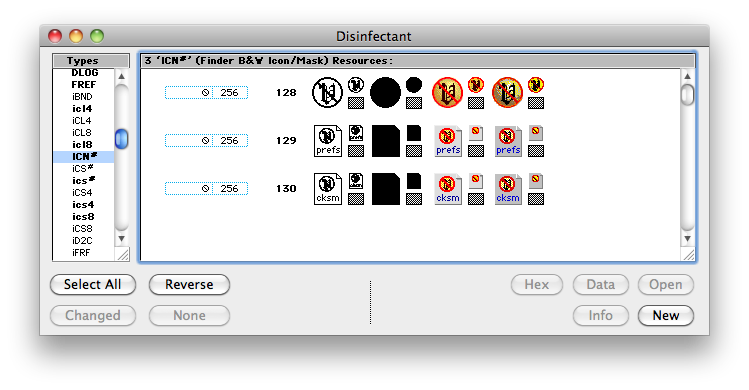Choose the iCS# type entry
749x390 pixels.
[x=84, y=168]
